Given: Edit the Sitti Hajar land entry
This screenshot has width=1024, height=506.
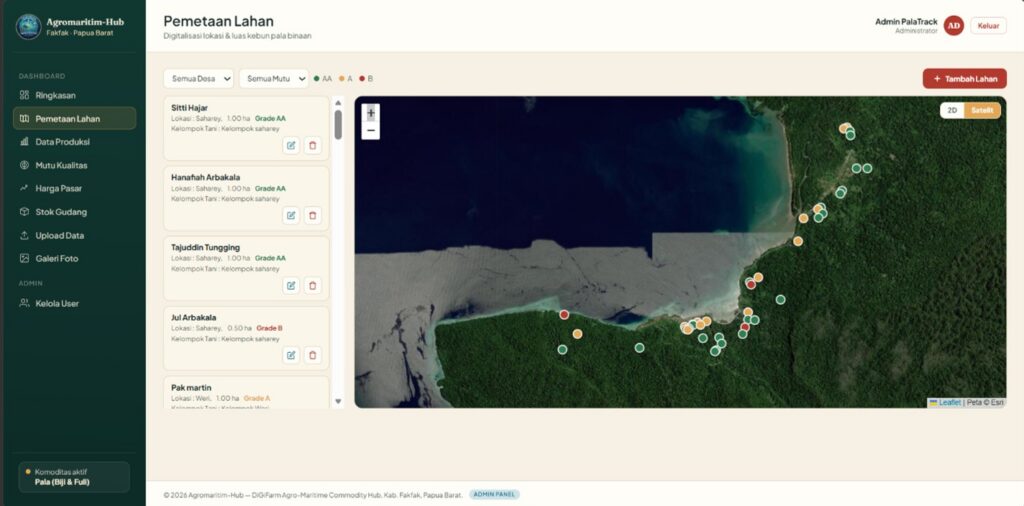Looking at the screenshot, I should pyautogui.click(x=291, y=145).
